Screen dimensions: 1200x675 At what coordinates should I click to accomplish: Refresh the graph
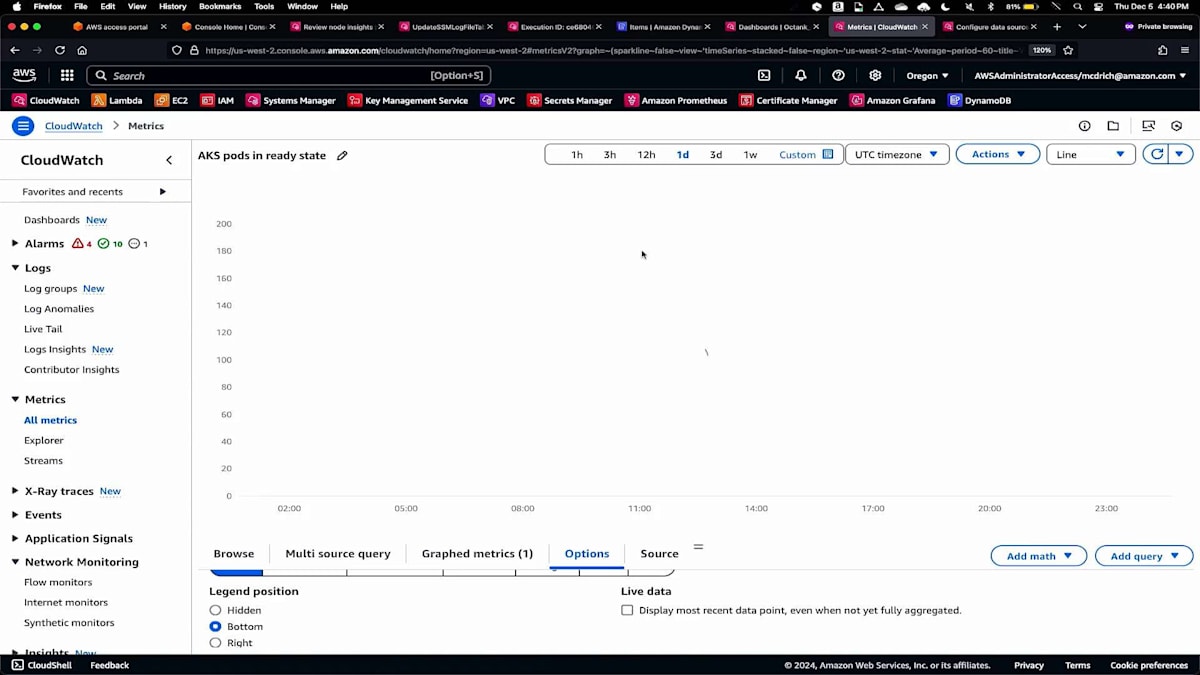point(1157,154)
